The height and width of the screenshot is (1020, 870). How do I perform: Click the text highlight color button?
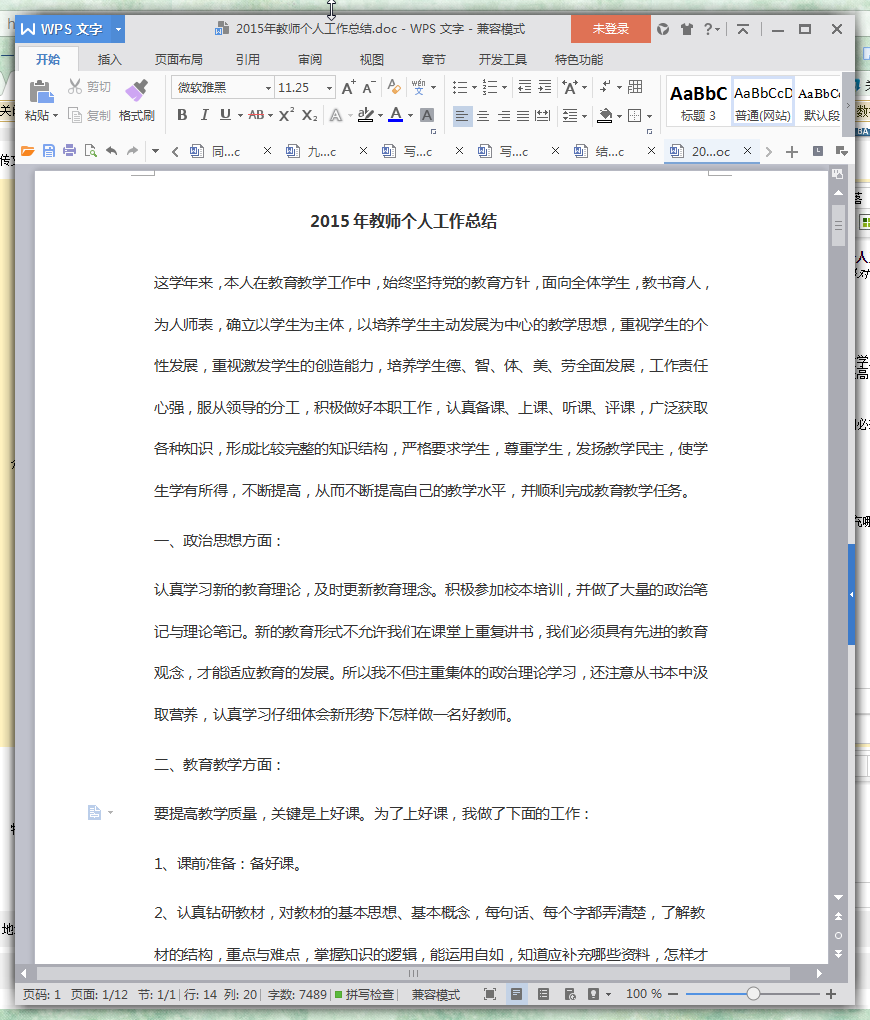[x=366, y=115]
